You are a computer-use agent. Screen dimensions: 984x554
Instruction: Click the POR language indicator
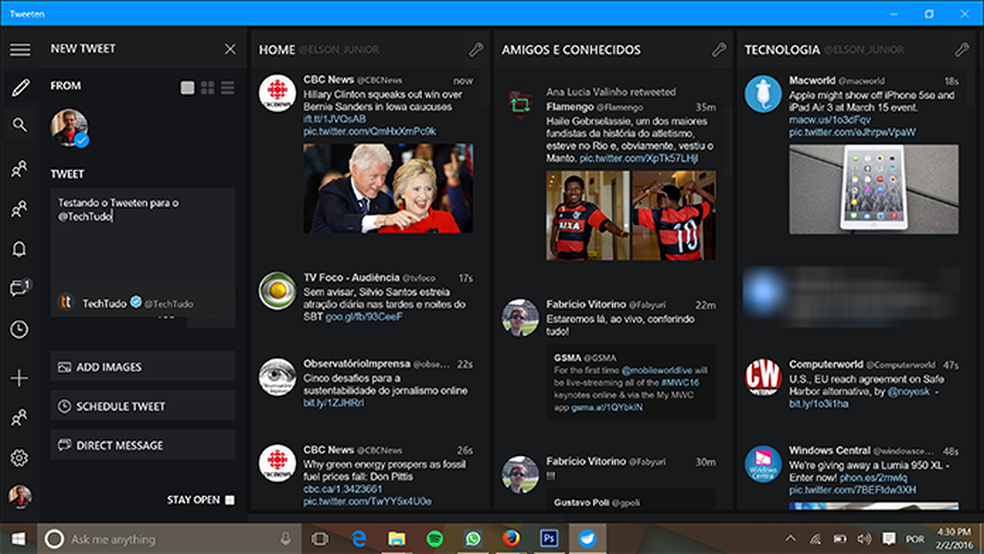pyautogui.click(x=915, y=539)
